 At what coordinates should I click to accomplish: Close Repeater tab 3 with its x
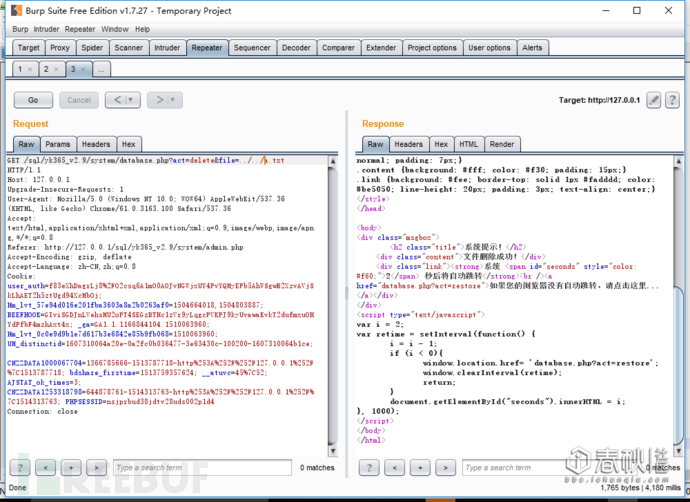tap(83, 70)
